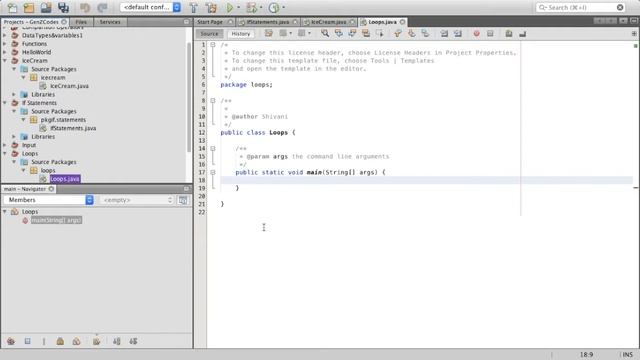Click the Next Bookmark icon

tap(411, 33)
